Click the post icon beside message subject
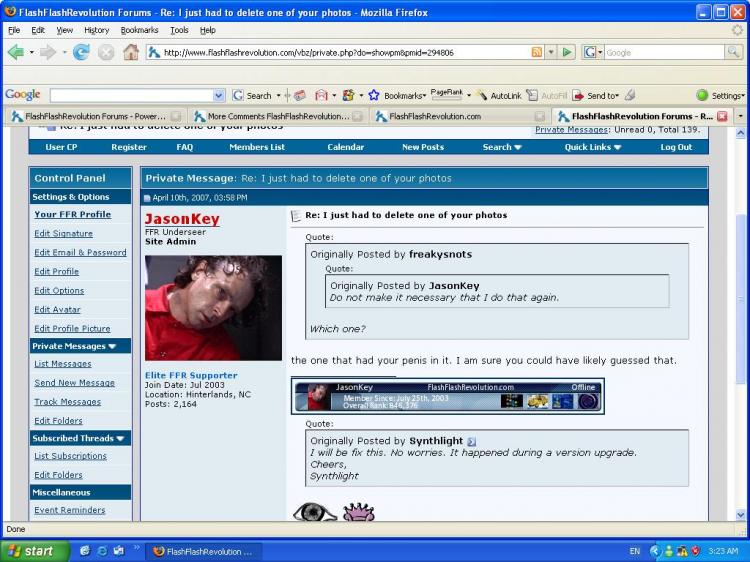The width and height of the screenshot is (750, 562). click(x=296, y=216)
